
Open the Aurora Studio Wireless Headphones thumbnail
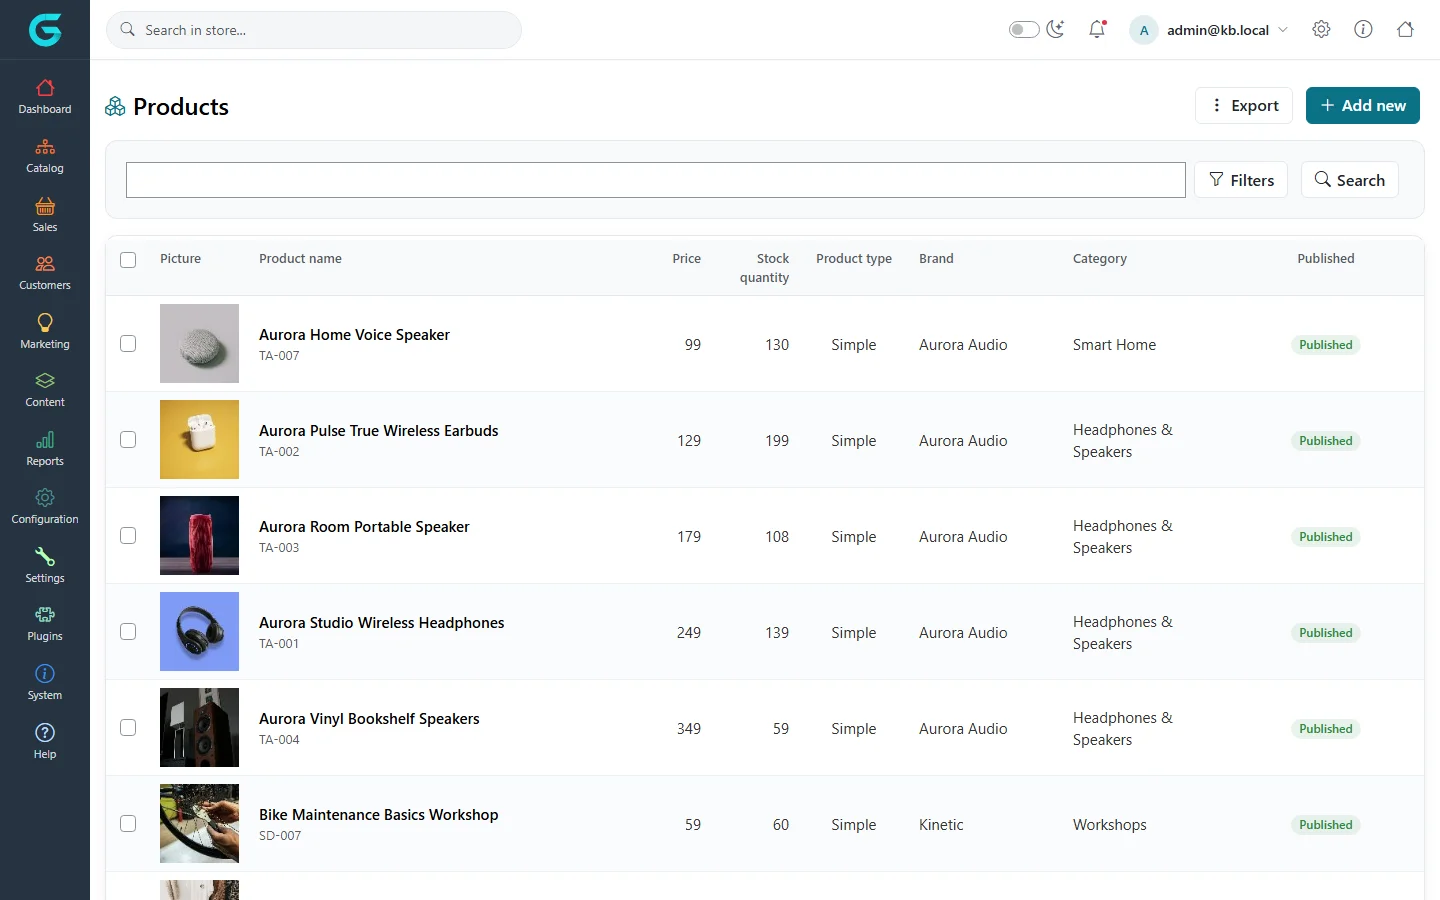click(199, 631)
